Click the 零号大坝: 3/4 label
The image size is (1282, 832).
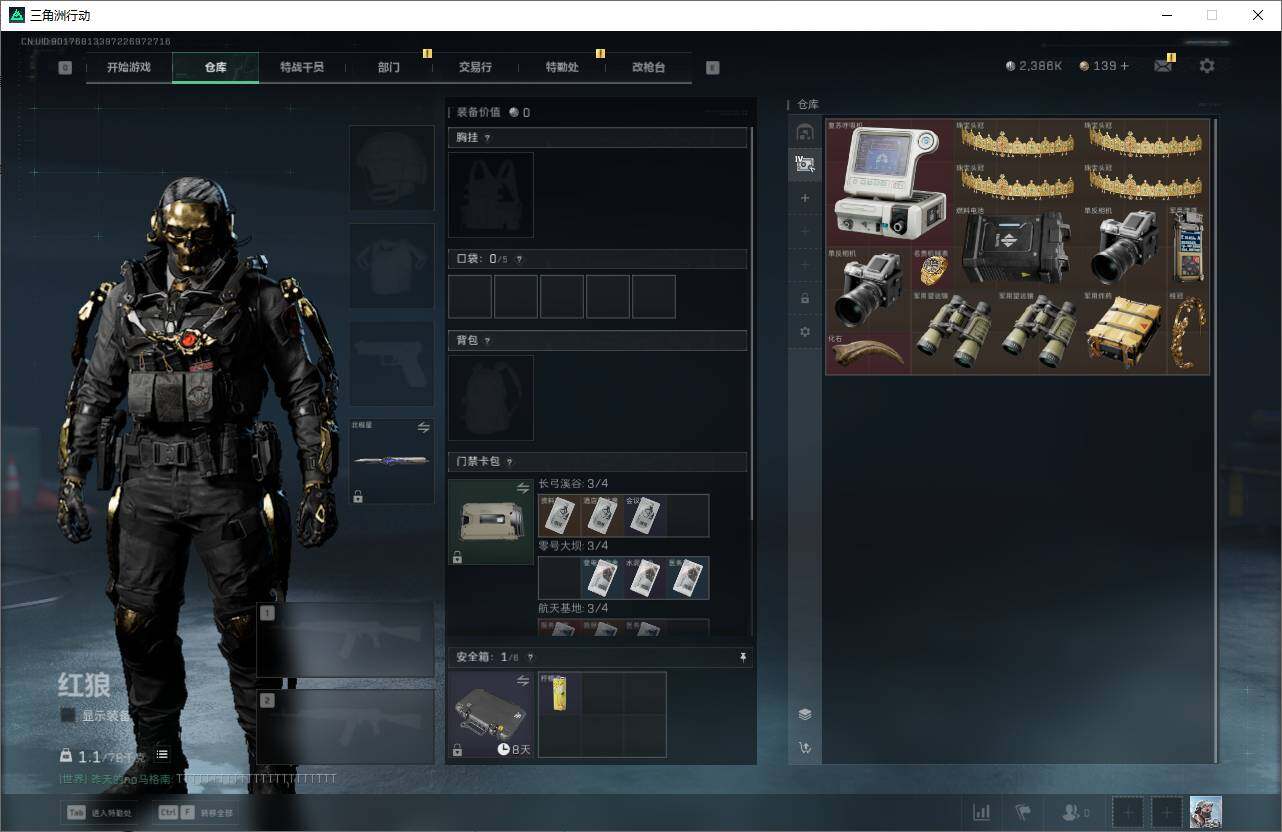(x=573, y=546)
